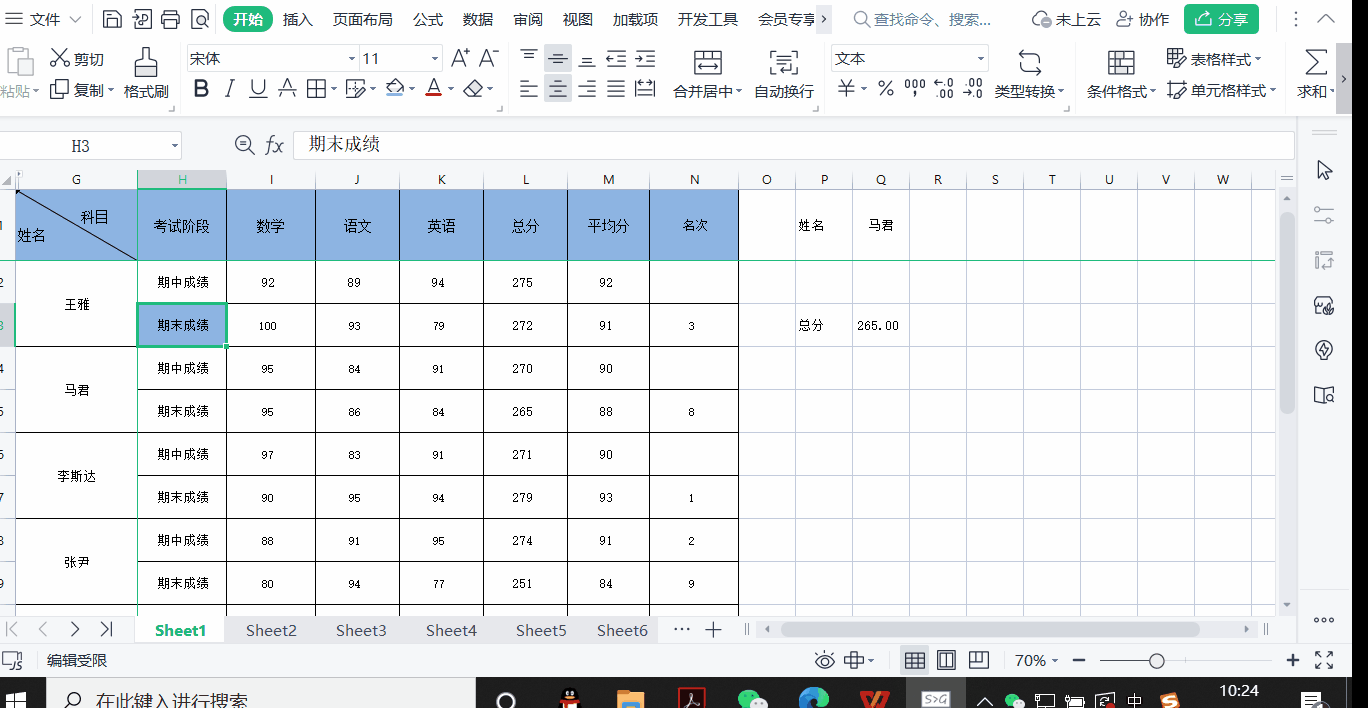Toggle horizontal center alignment
The image size is (1368, 708).
coord(558,89)
